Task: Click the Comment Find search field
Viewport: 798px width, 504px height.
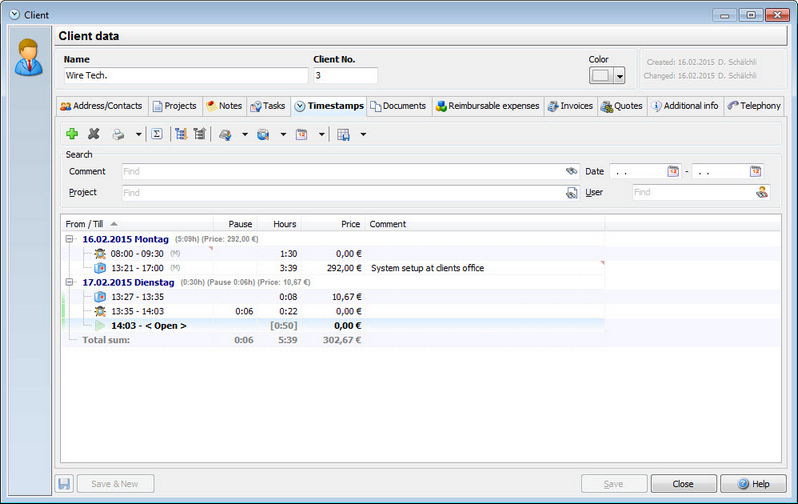Action: click(x=350, y=171)
